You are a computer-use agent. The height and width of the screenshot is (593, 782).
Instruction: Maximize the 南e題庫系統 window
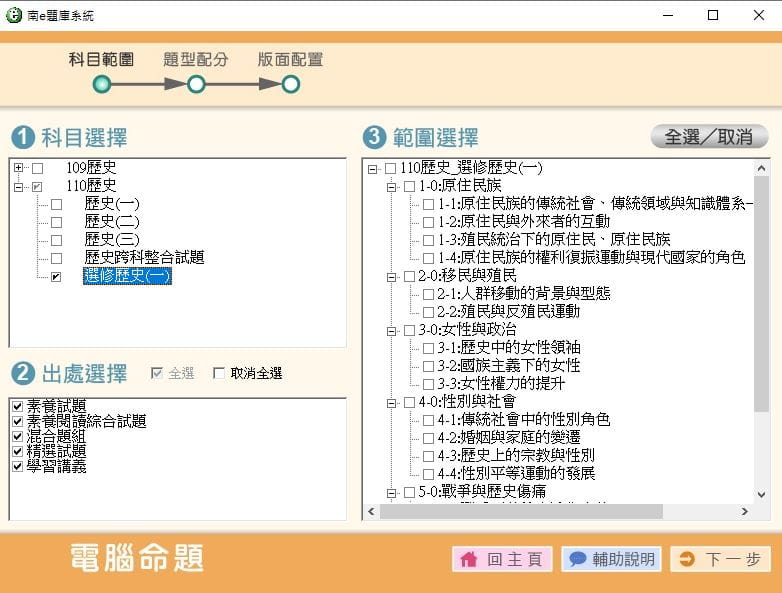[713, 15]
